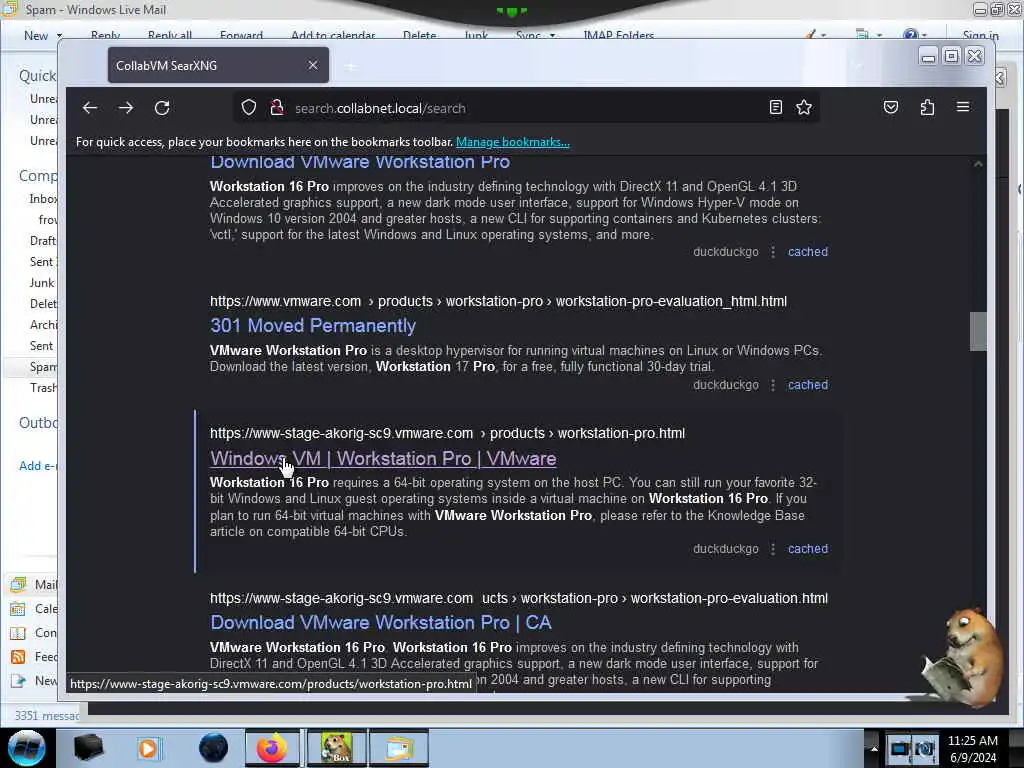This screenshot has height=768, width=1024.
Task: Go back in the Firefox browser
Action: coord(89,108)
